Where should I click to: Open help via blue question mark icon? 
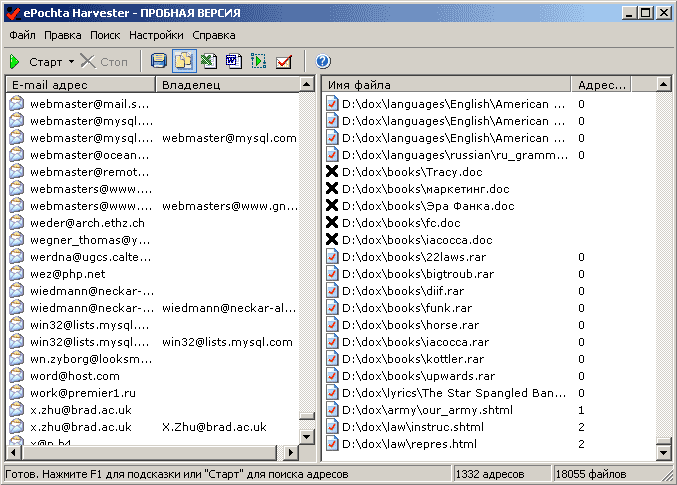(x=323, y=61)
